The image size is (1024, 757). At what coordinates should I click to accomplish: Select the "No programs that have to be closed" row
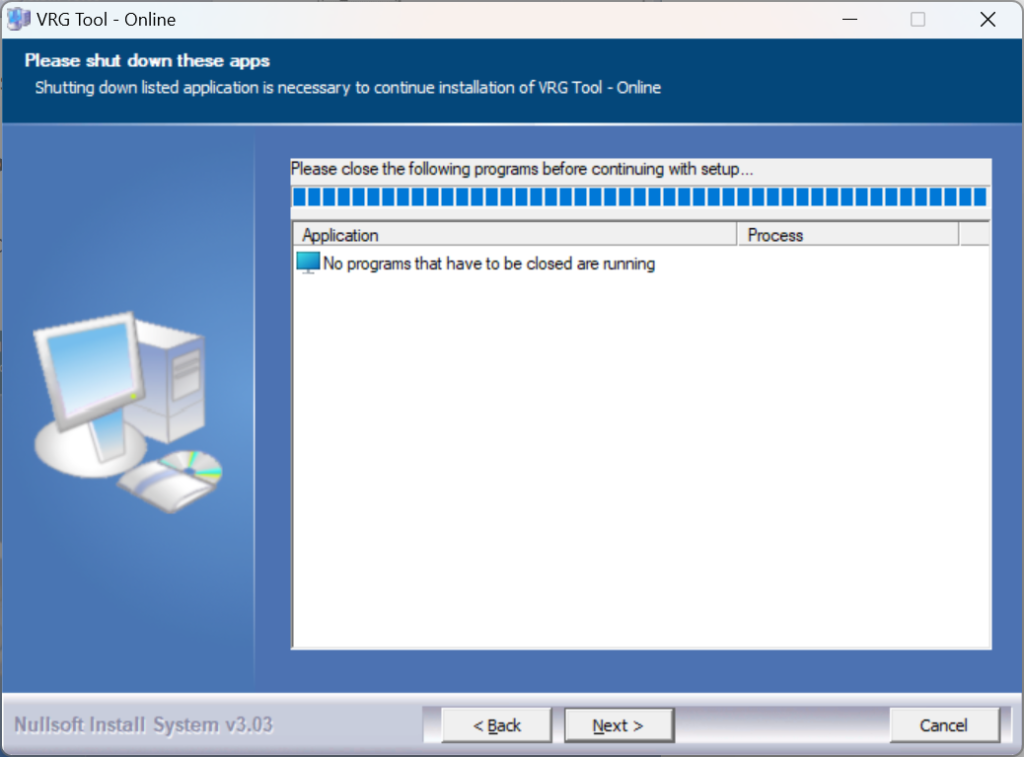coord(489,264)
